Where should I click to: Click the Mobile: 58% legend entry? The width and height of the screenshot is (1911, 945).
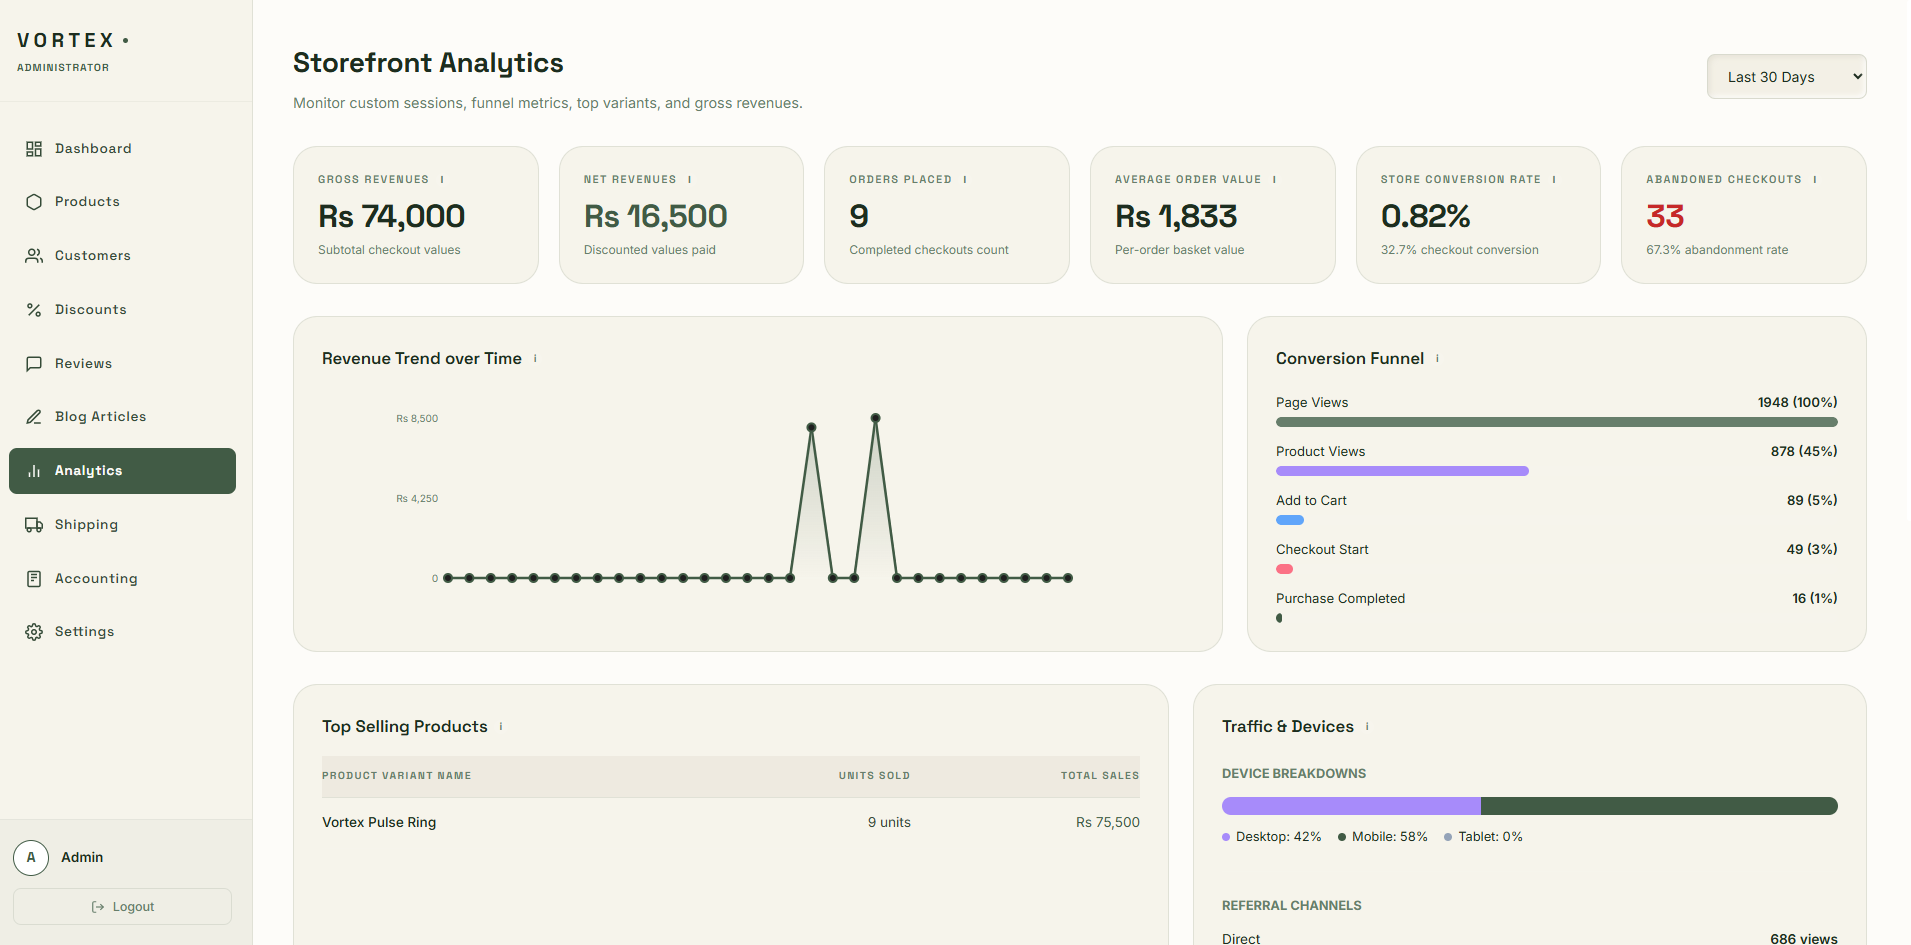pos(1382,837)
